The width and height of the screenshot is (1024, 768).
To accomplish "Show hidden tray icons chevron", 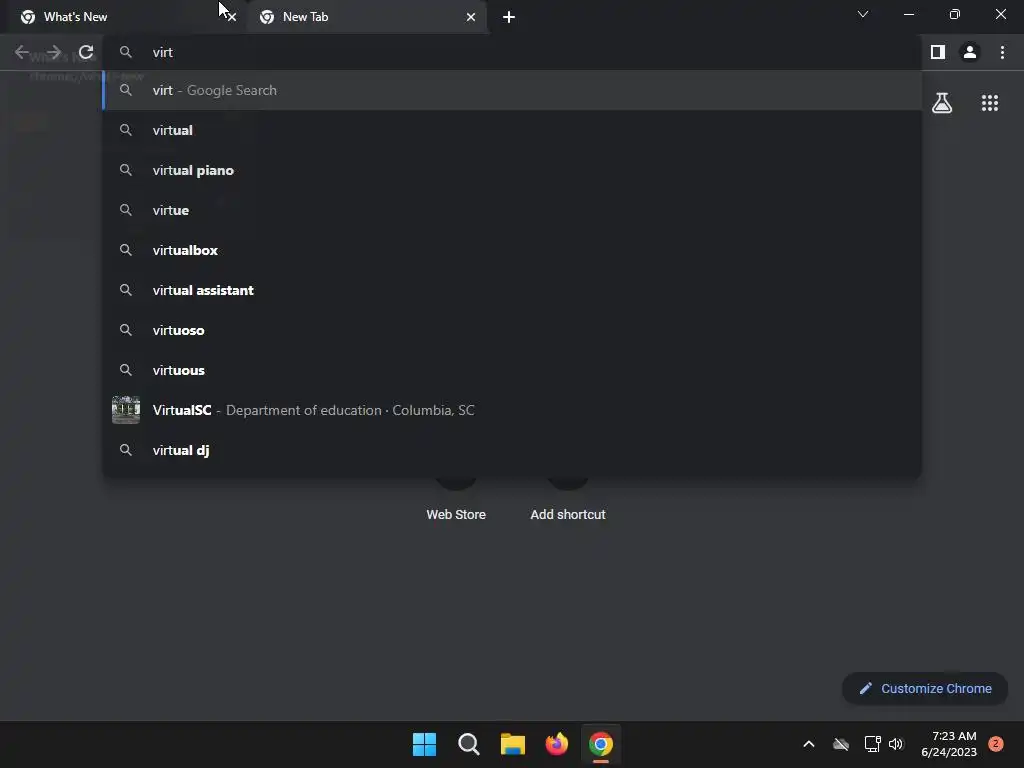I will point(808,744).
